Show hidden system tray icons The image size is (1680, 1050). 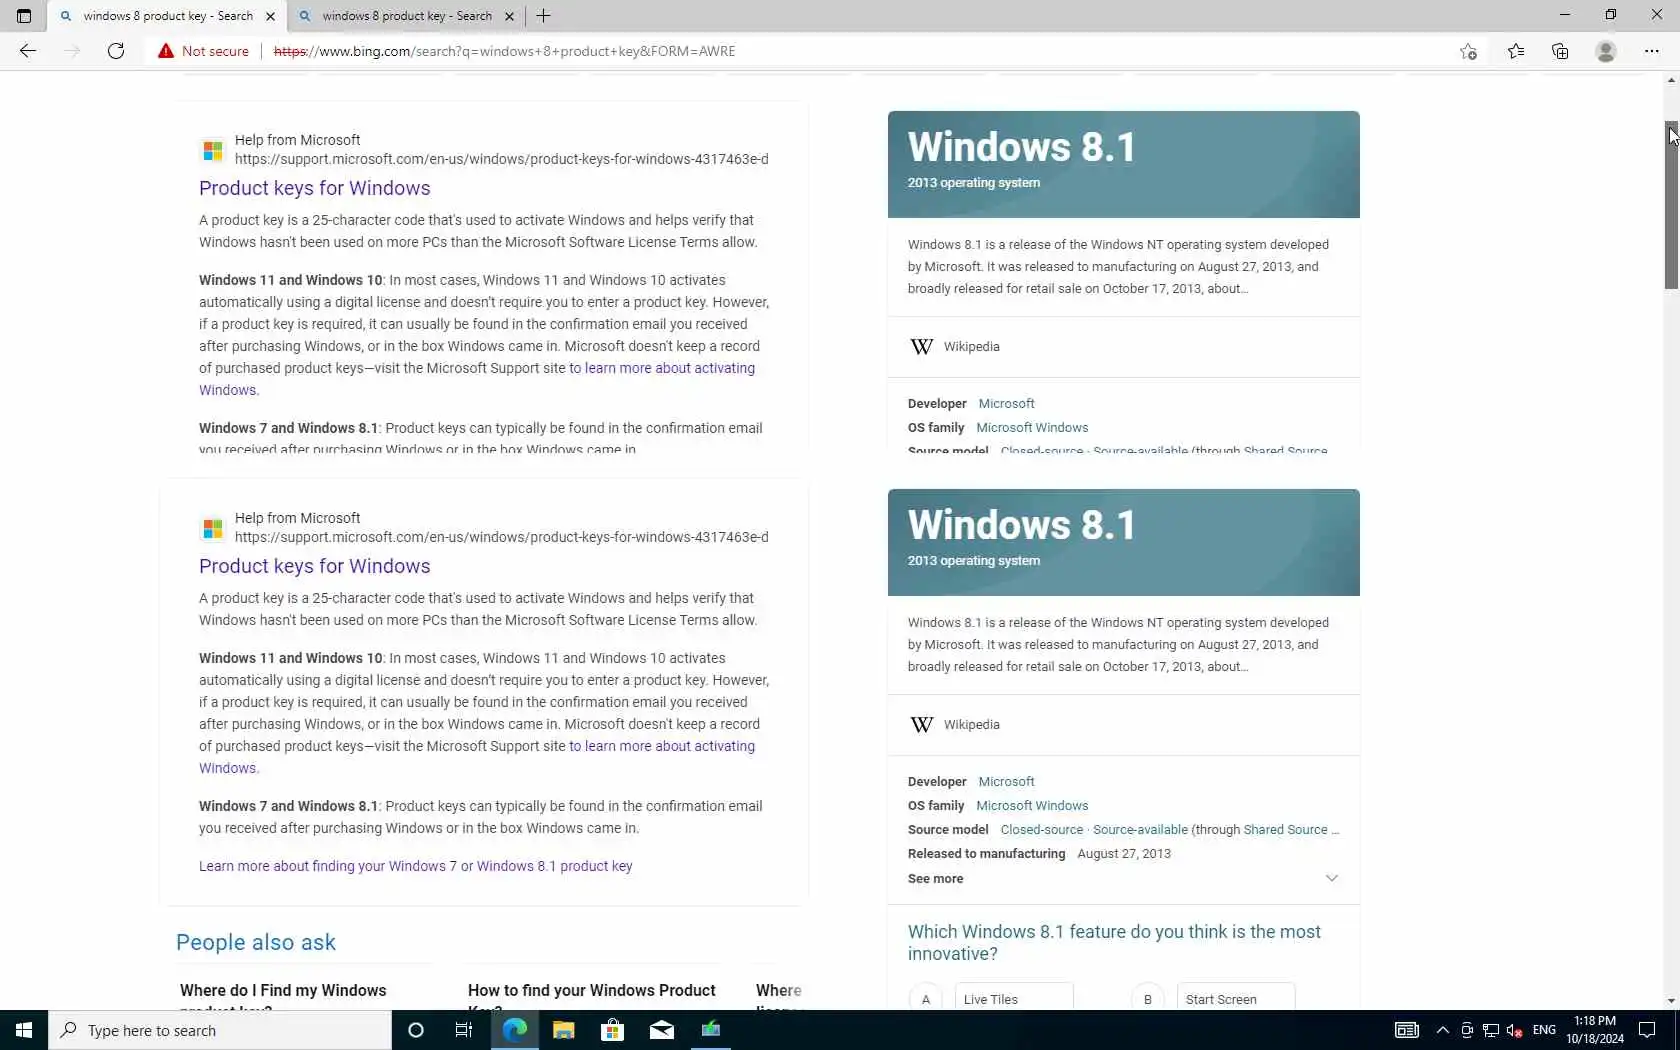(x=1442, y=1030)
